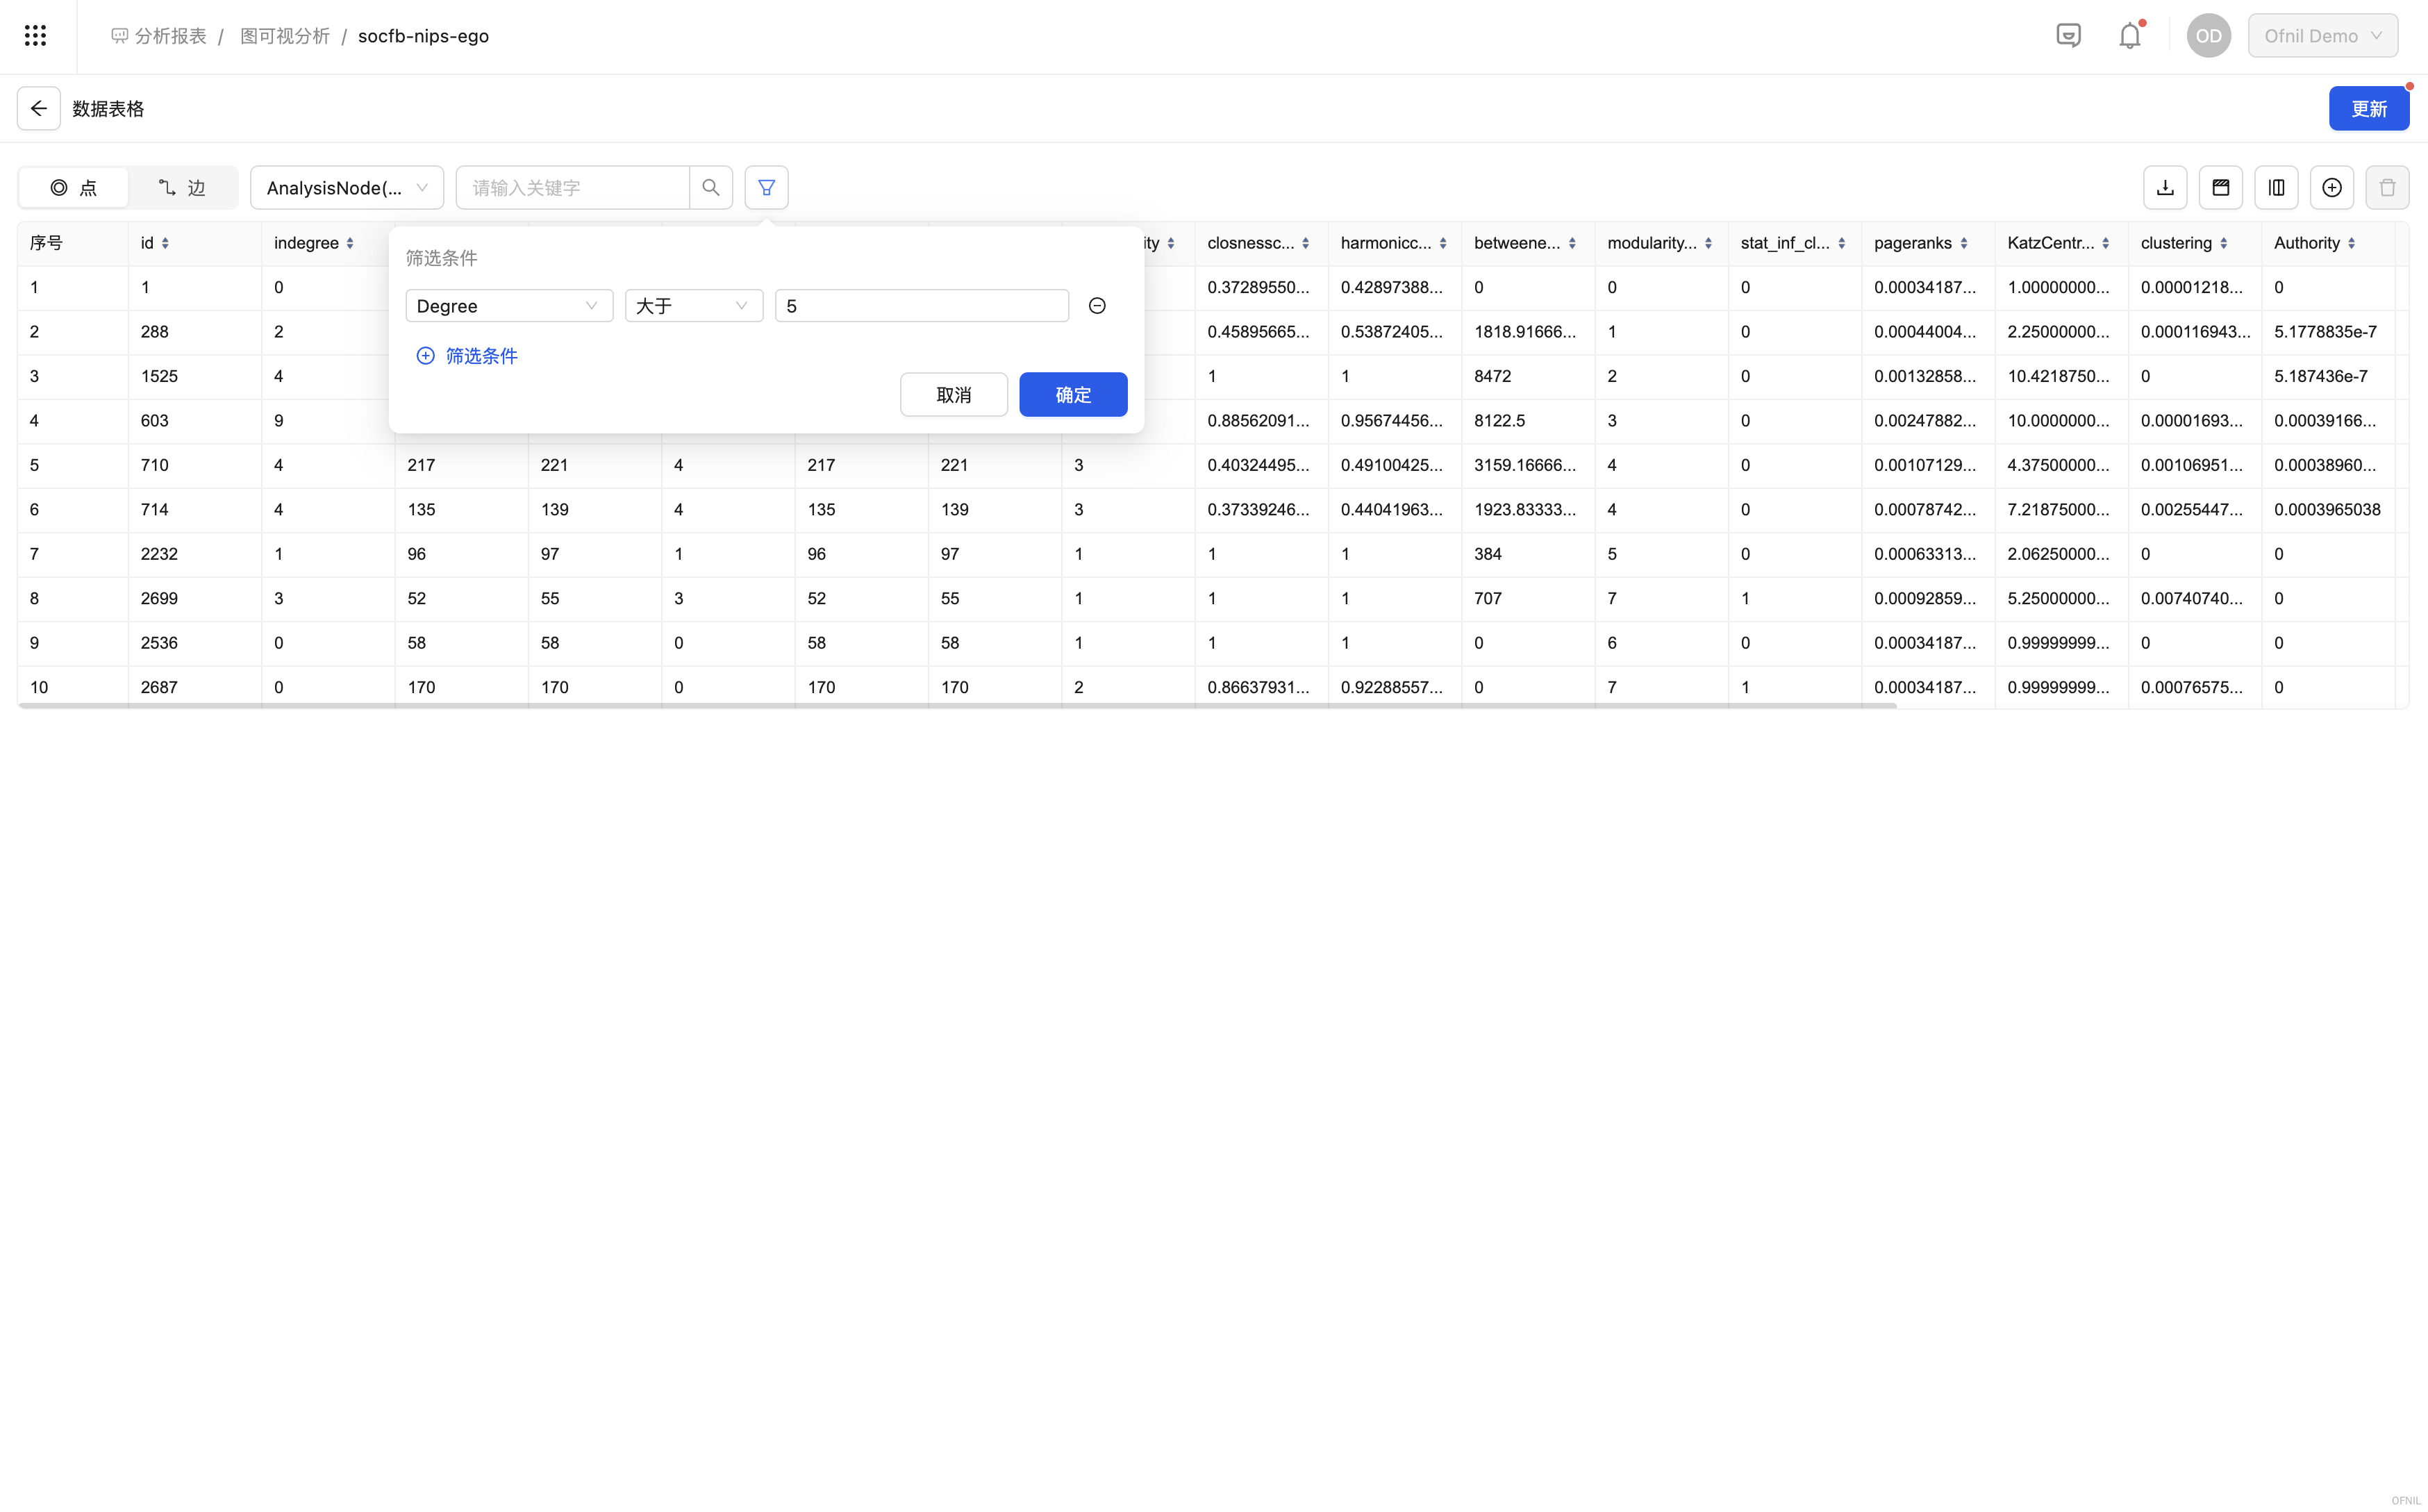
Task: Click the filter value input containing 5
Action: 922,306
